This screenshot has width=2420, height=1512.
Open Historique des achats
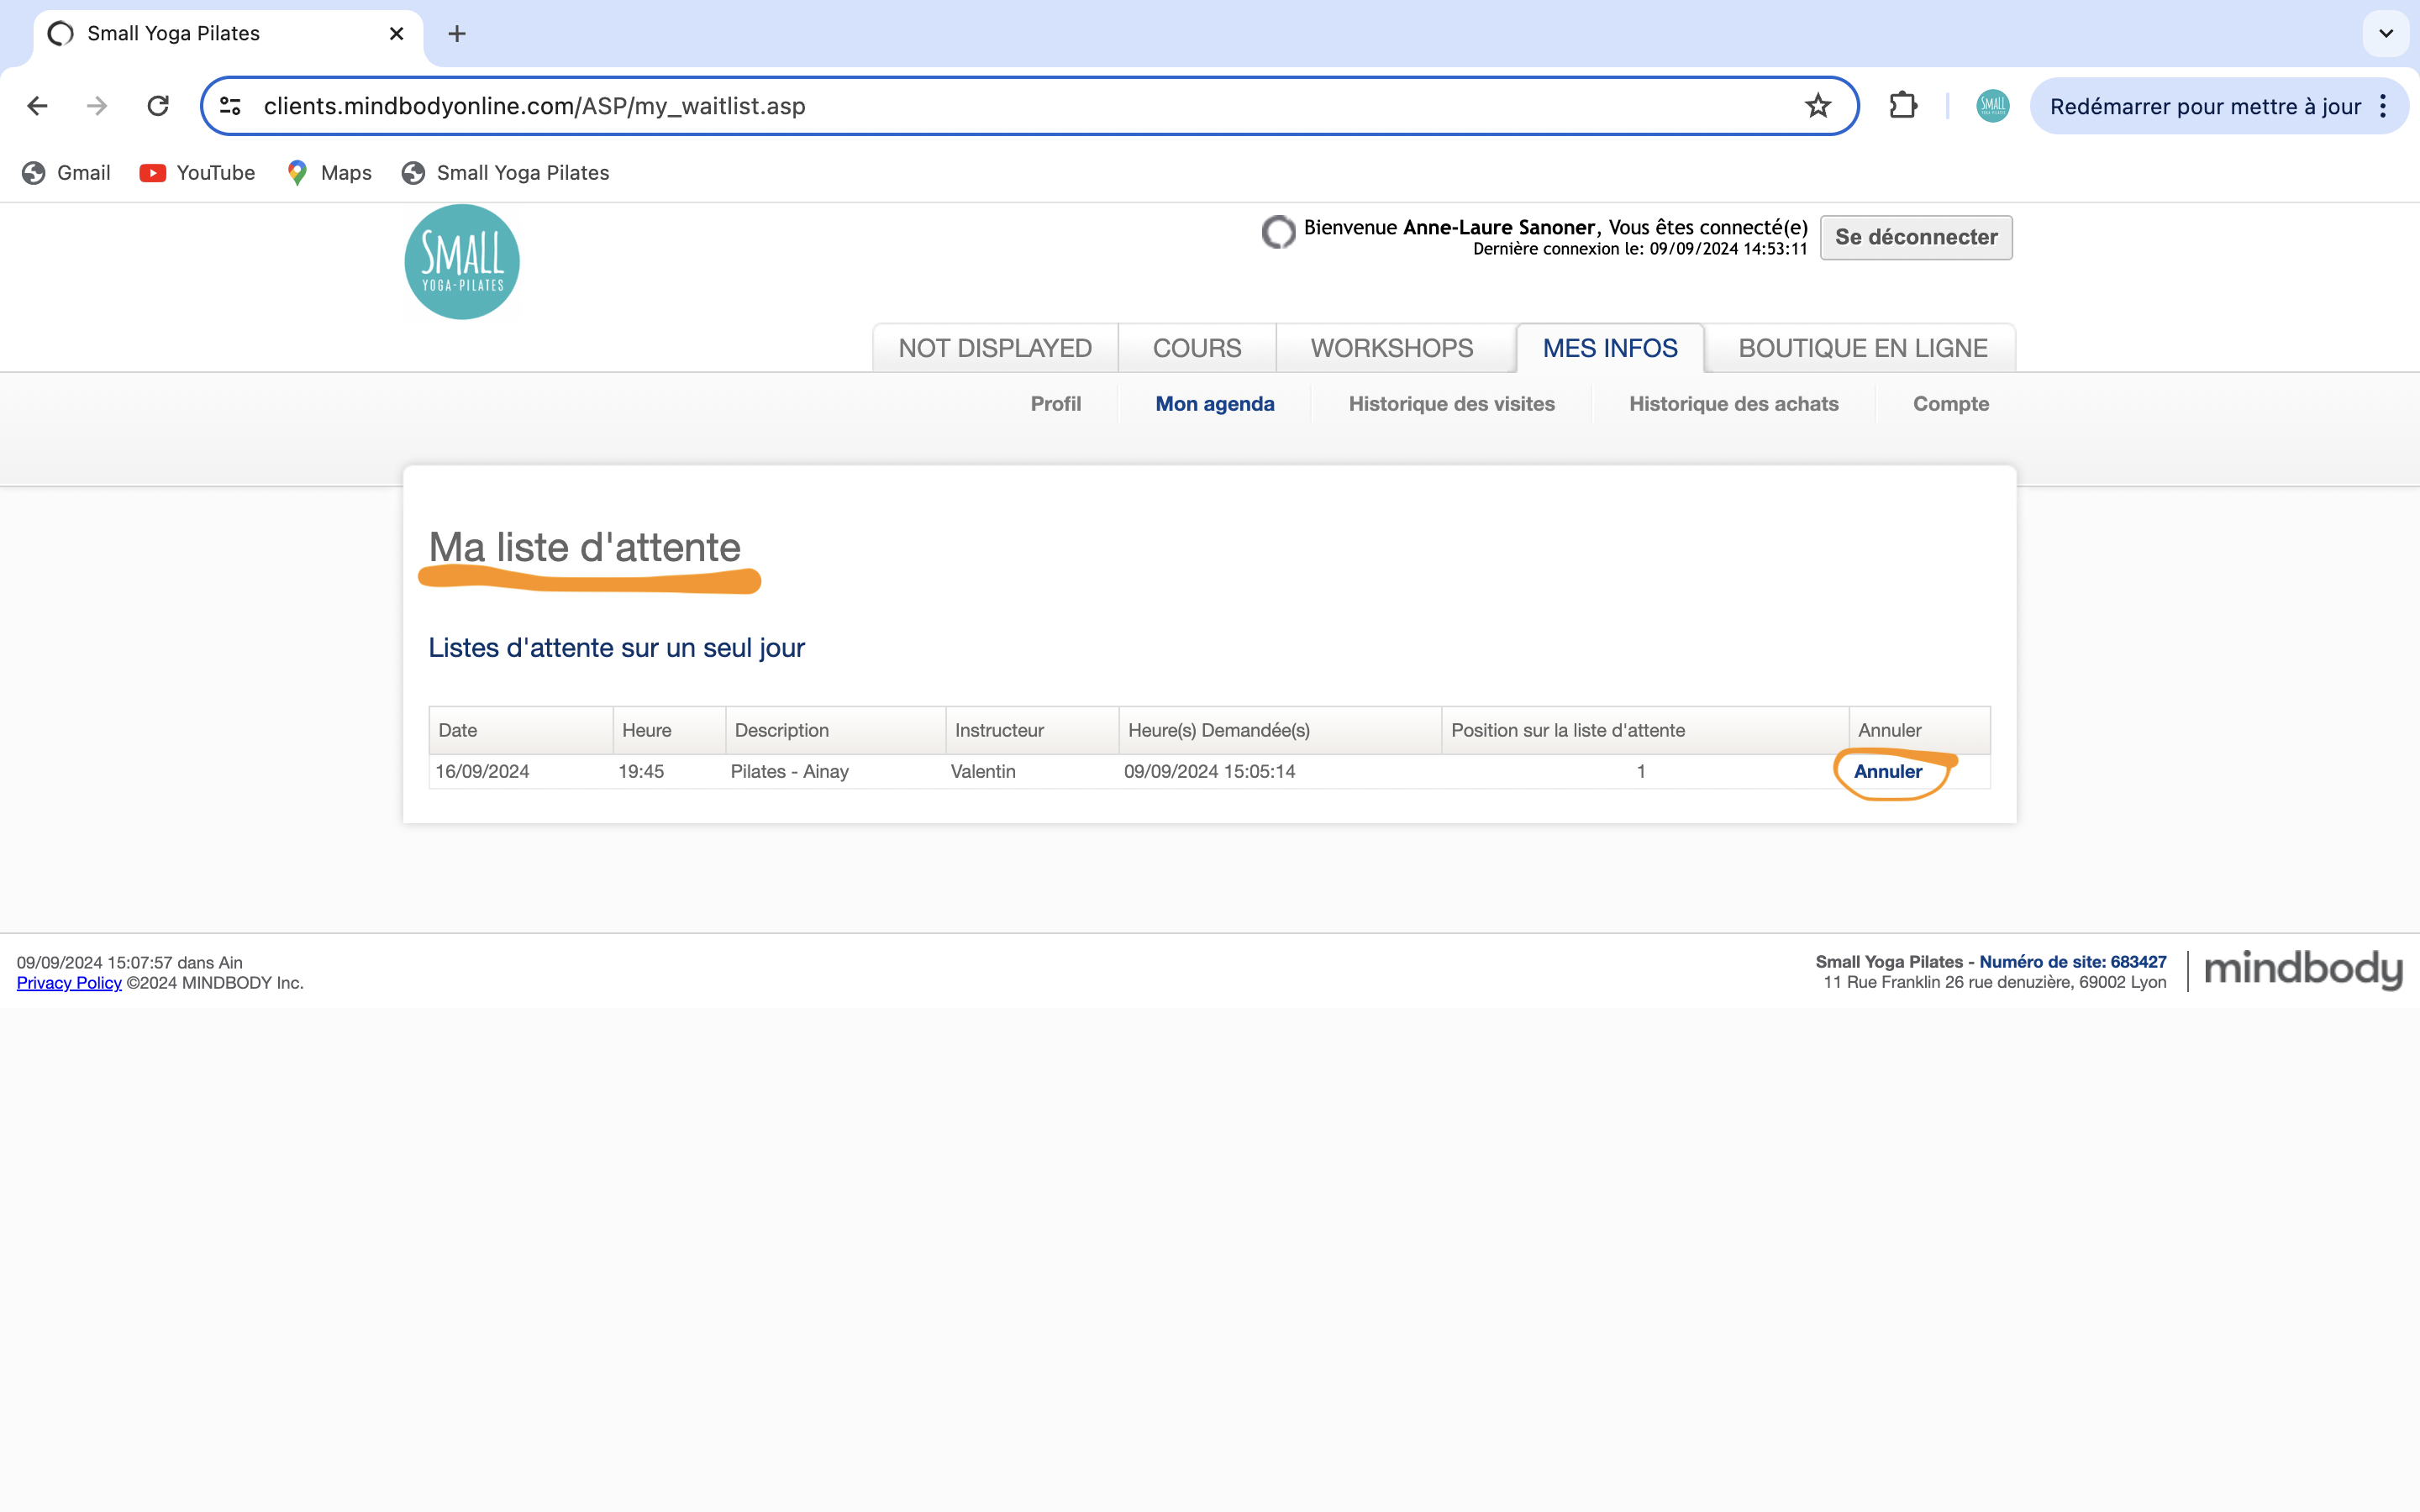1734,404
